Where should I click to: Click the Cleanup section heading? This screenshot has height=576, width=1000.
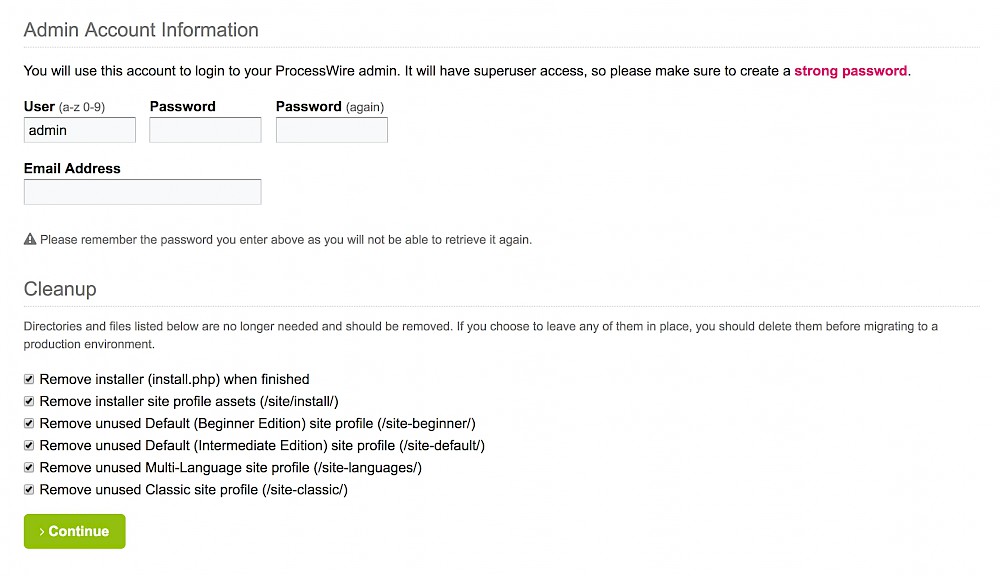pyautogui.click(x=59, y=289)
